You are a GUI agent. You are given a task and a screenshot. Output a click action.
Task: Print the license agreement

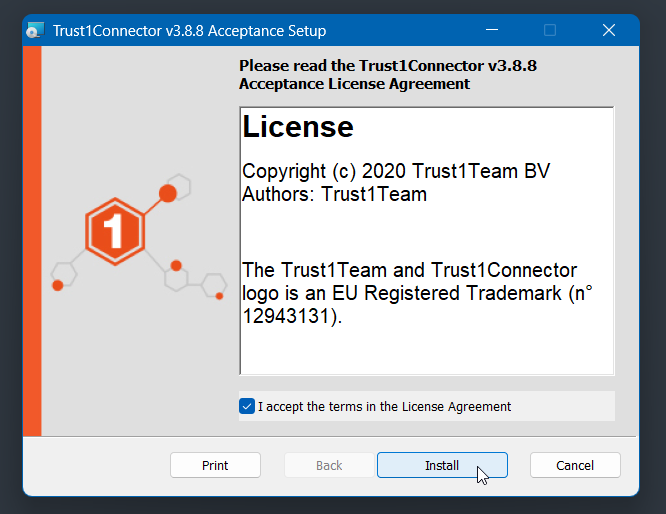(x=215, y=465)
